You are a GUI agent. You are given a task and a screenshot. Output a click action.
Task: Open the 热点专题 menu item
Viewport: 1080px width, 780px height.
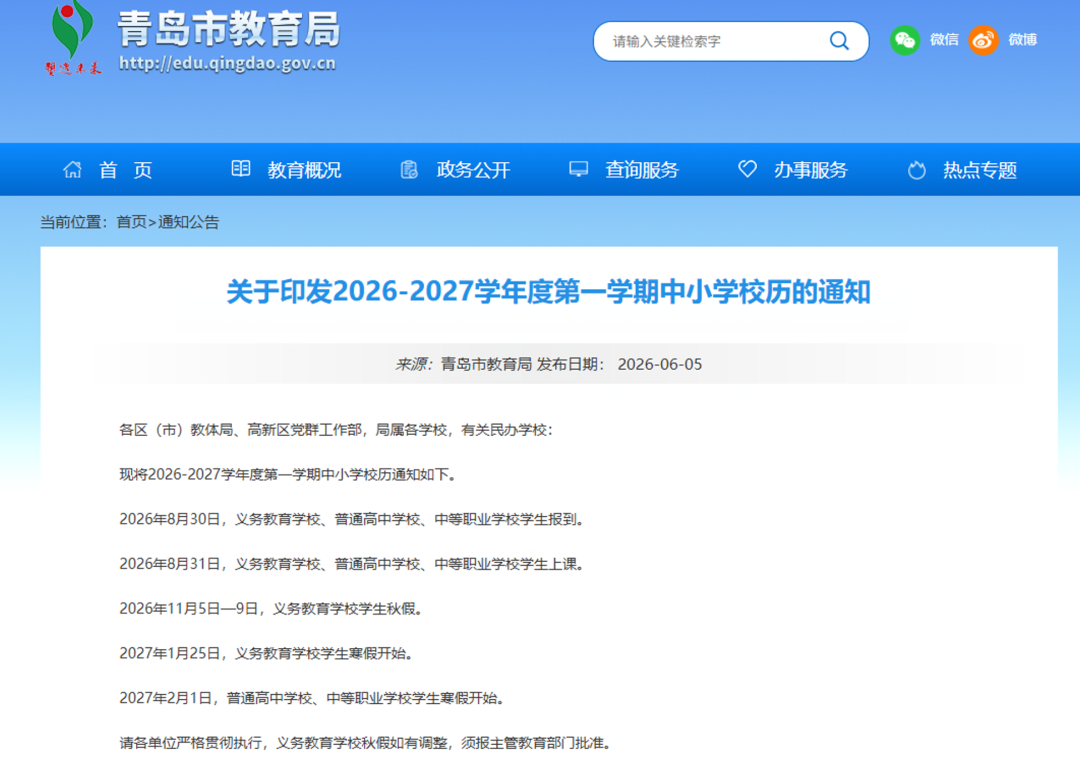click(980, 170)
